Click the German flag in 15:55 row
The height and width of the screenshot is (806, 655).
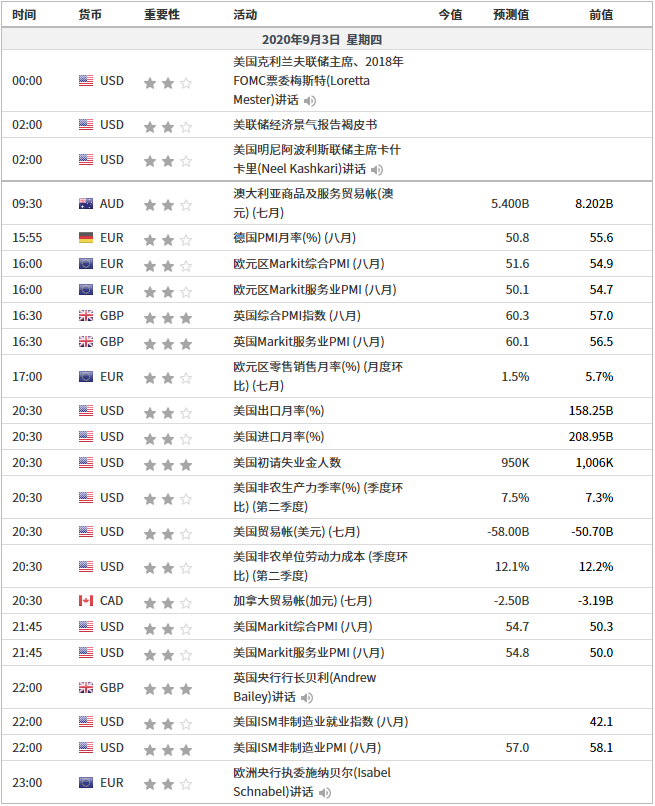click(x=86, y=237)
